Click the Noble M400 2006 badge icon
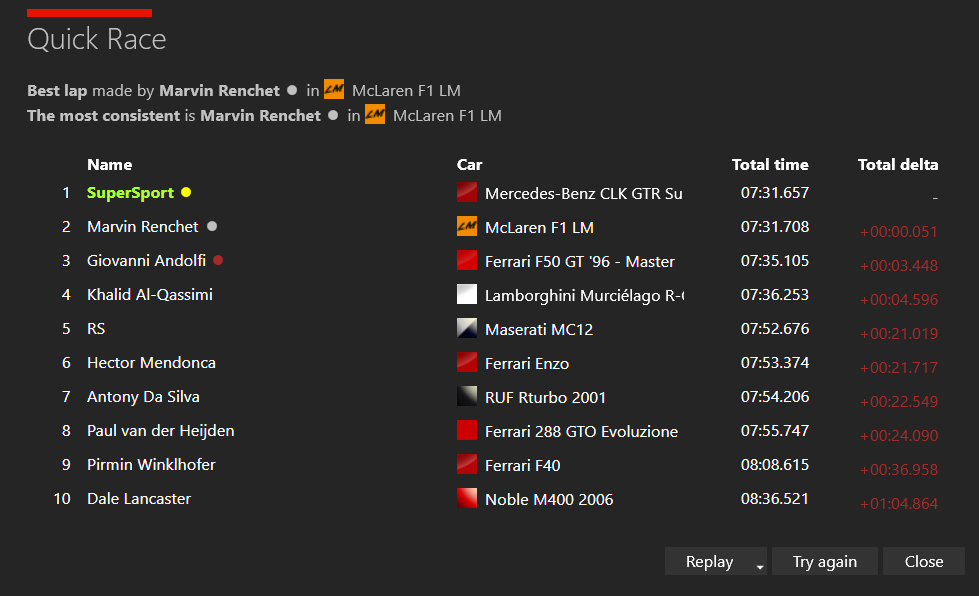Screen dimensions: 979x596 (x=466, y=498)
